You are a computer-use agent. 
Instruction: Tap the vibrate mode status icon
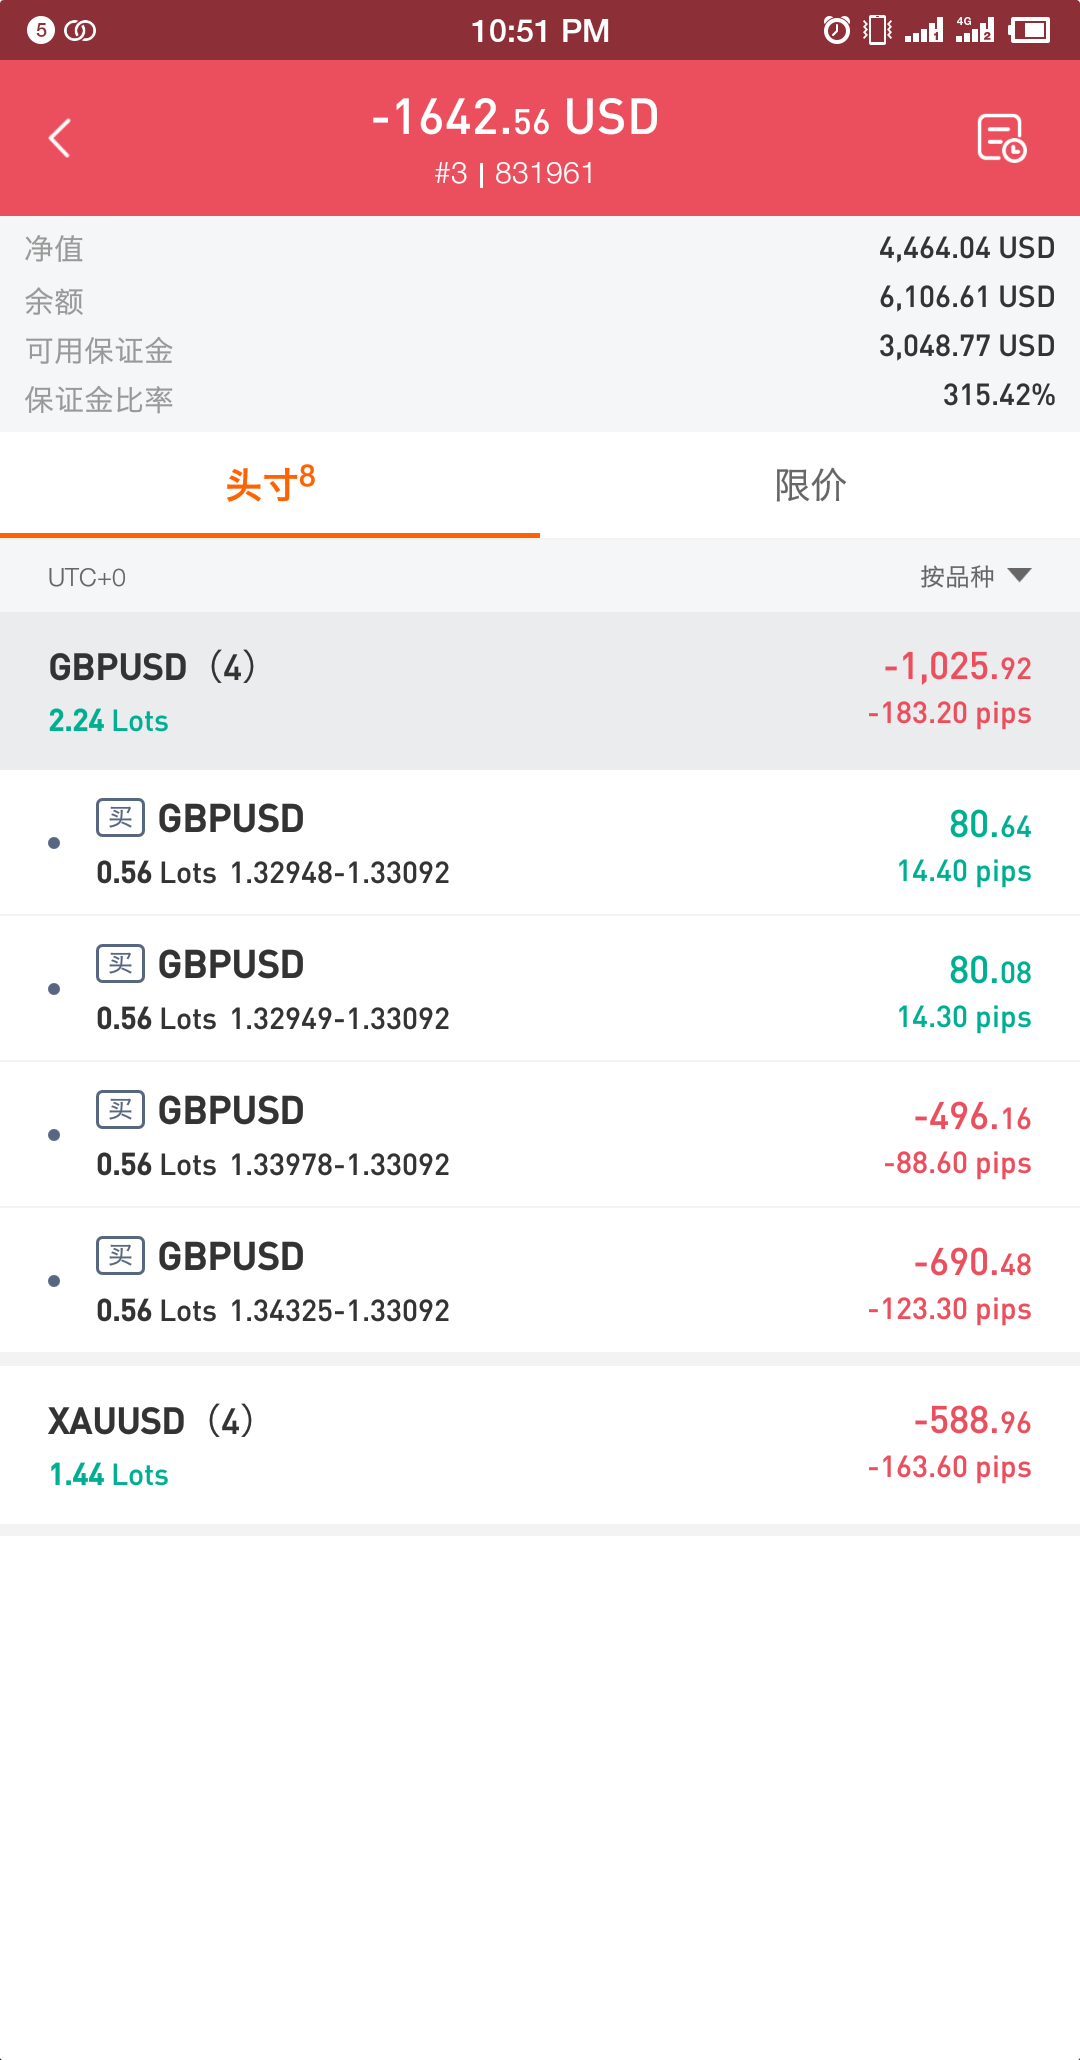[877, 30]
